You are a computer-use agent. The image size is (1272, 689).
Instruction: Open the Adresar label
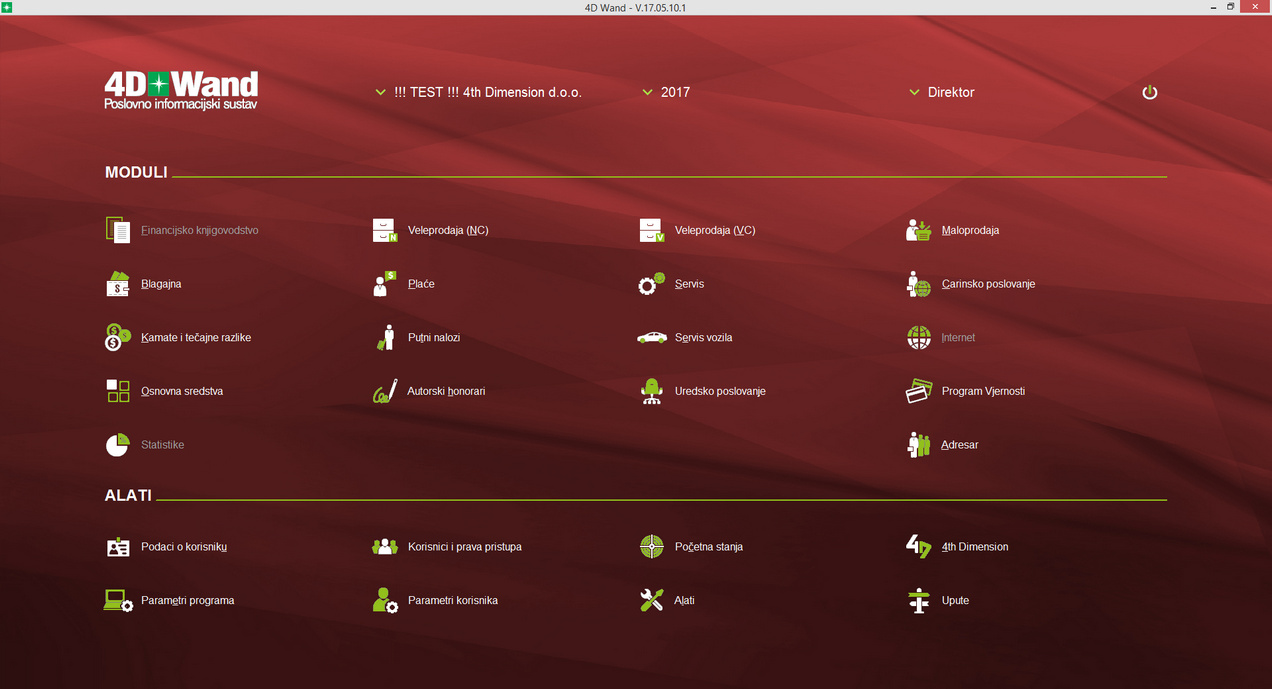click(x=960, y=445)
